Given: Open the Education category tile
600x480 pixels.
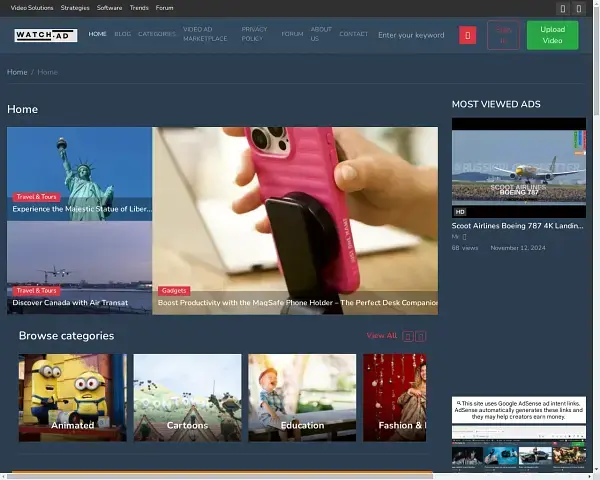Looking at the screenshot, I should (302, 398).
